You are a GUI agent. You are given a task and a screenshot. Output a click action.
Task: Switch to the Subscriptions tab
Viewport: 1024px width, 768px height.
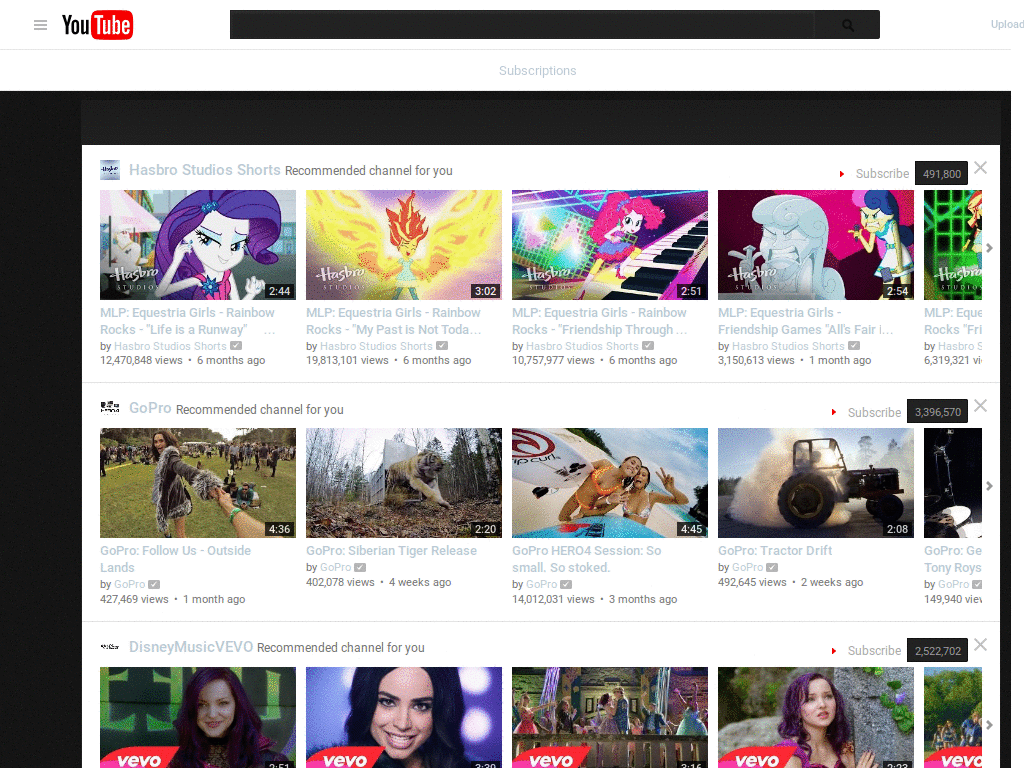[x=537, y=71]
